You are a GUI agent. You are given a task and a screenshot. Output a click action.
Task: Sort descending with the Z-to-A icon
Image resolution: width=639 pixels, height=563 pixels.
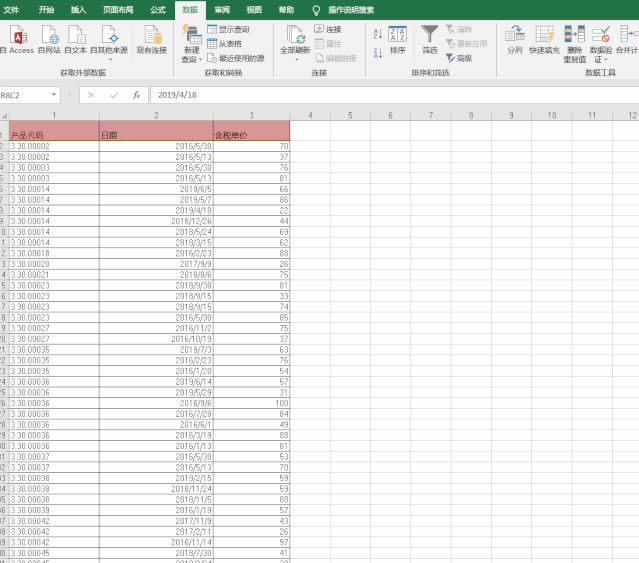click(378, 53)
